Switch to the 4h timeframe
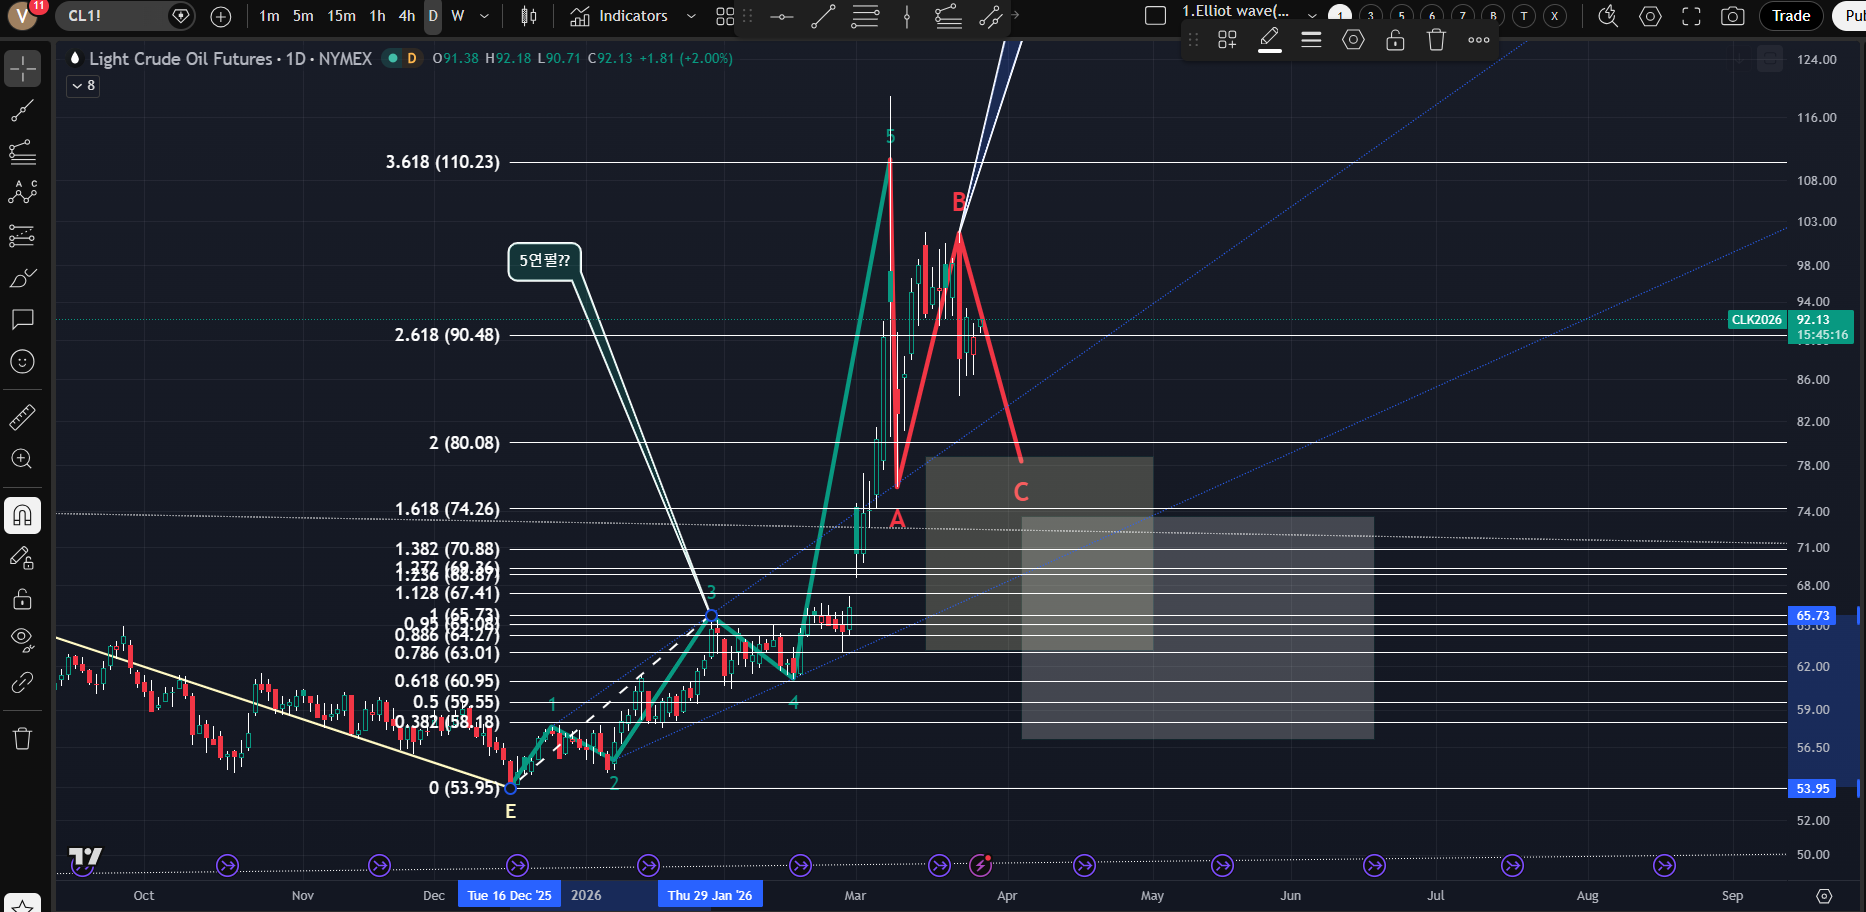Viewport: 1866px width, 912px height. [x=406, y=16]
